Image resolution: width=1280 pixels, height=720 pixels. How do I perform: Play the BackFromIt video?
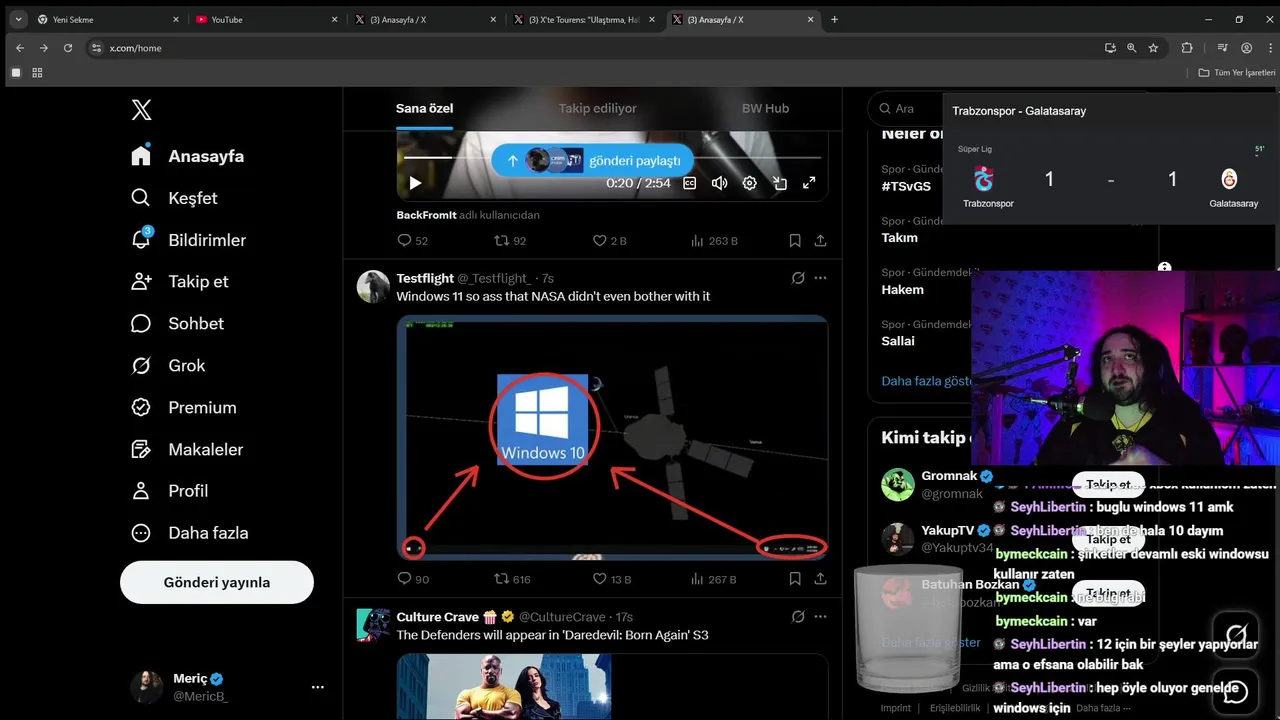(x=415, y=183)
